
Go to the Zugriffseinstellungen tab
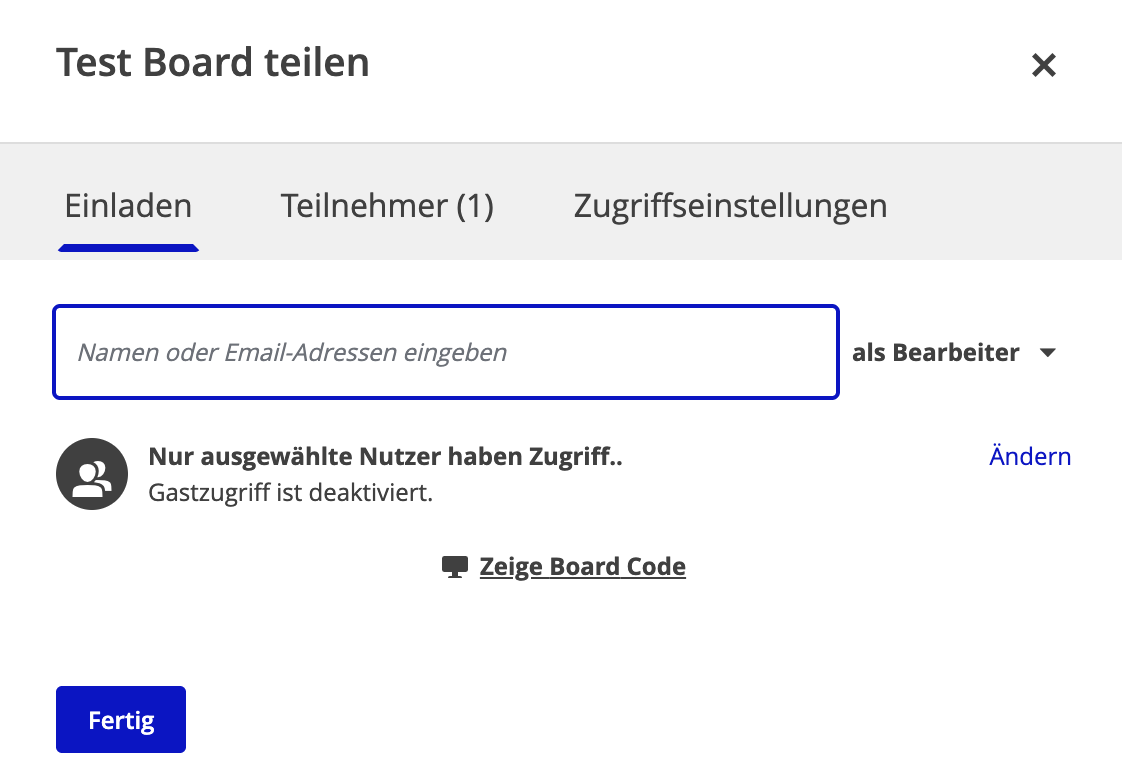pos(730,206)
